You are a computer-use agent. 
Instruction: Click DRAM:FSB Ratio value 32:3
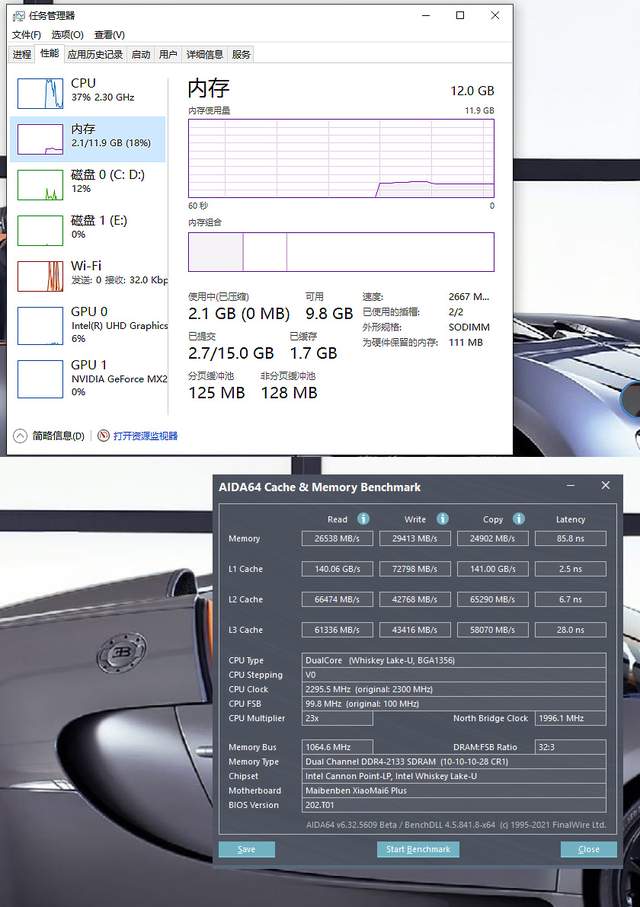pos(571,747)
